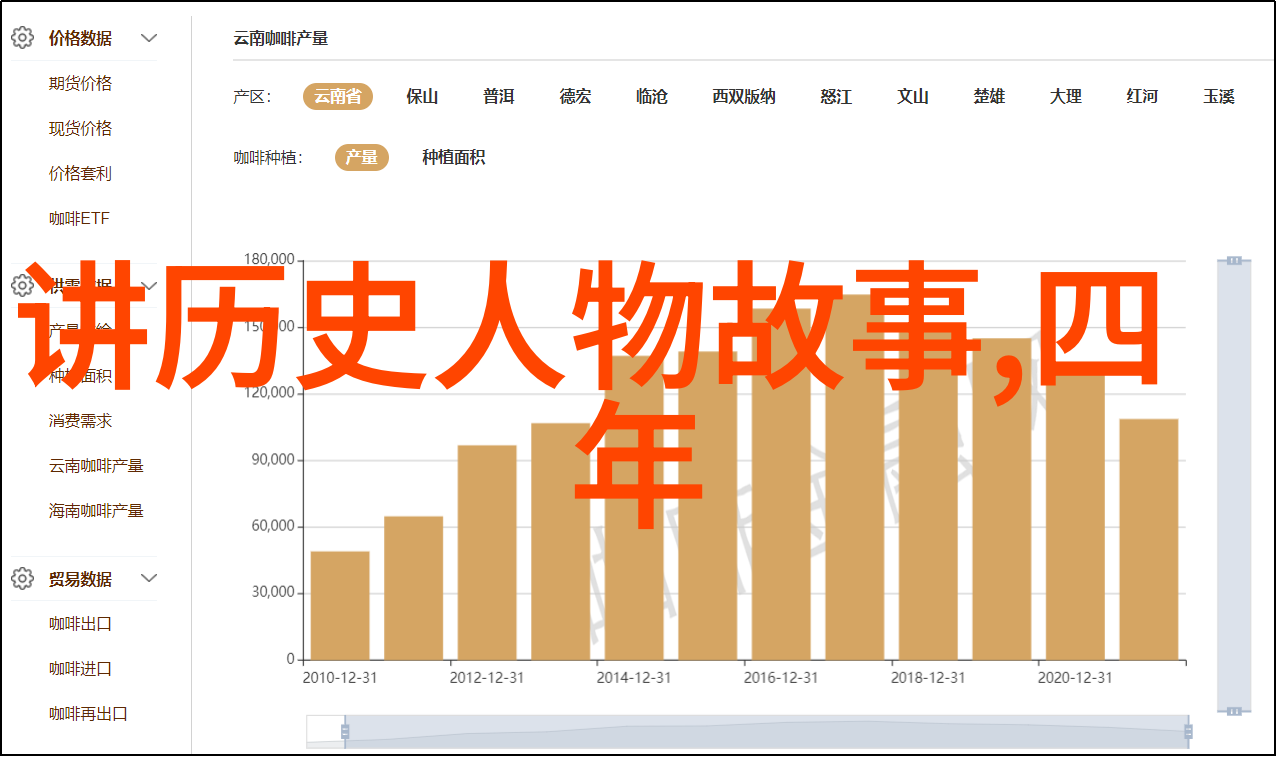Select the 云南省 region filter
Viewport: 1277px width, 757px height.
click(x=338, y=96)
